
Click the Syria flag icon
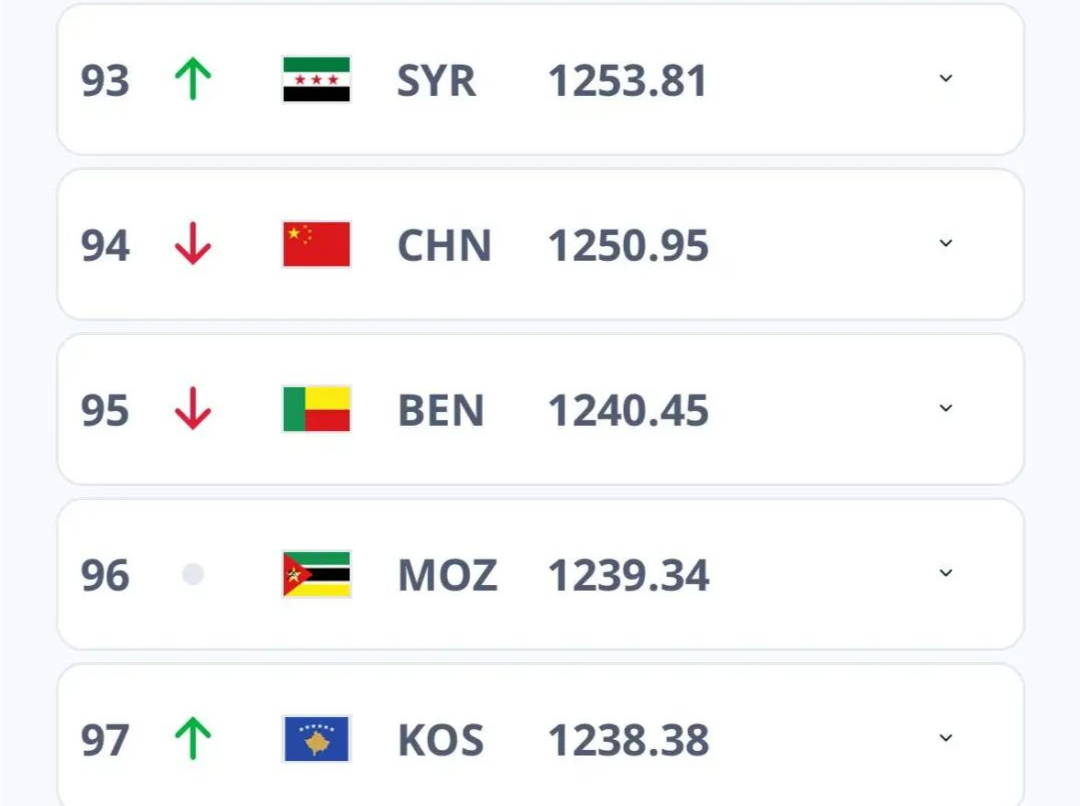pyautogui.click(x=316, y=79)
